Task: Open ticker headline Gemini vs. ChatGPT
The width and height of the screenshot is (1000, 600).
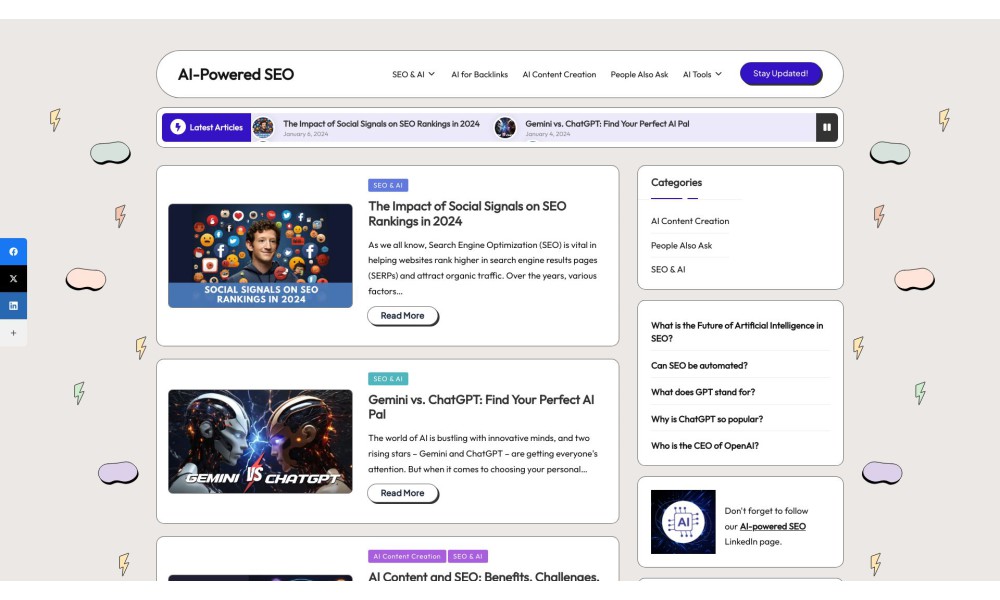Action: click(x=607, y=124)
